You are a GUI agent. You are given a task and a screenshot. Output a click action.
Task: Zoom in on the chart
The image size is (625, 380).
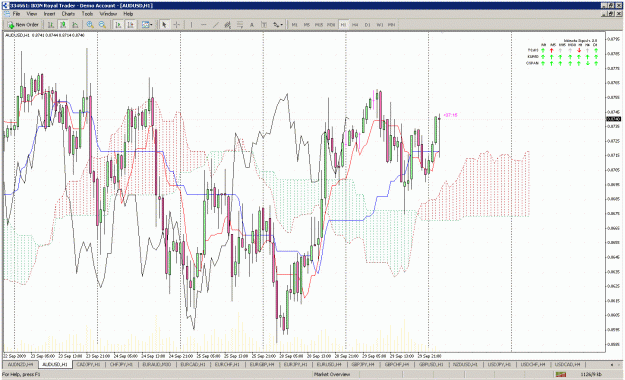(x=90, y=25)
